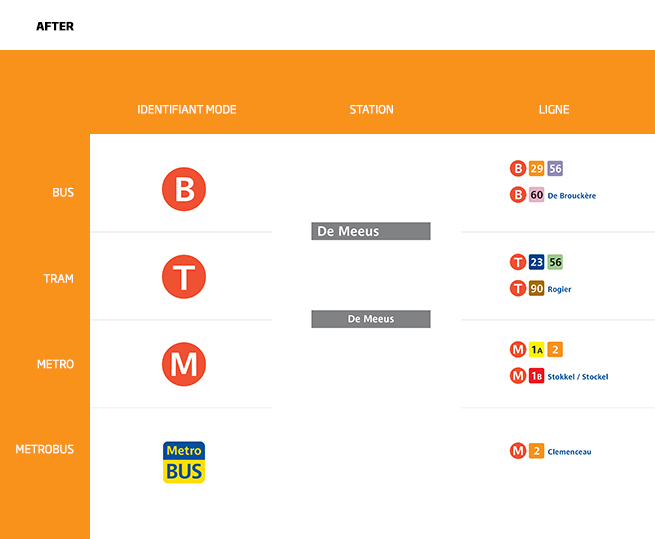Select dark blue tram line 23 badge
The image size is (655, 539).
pyautogui.click(x=537, y=262)
